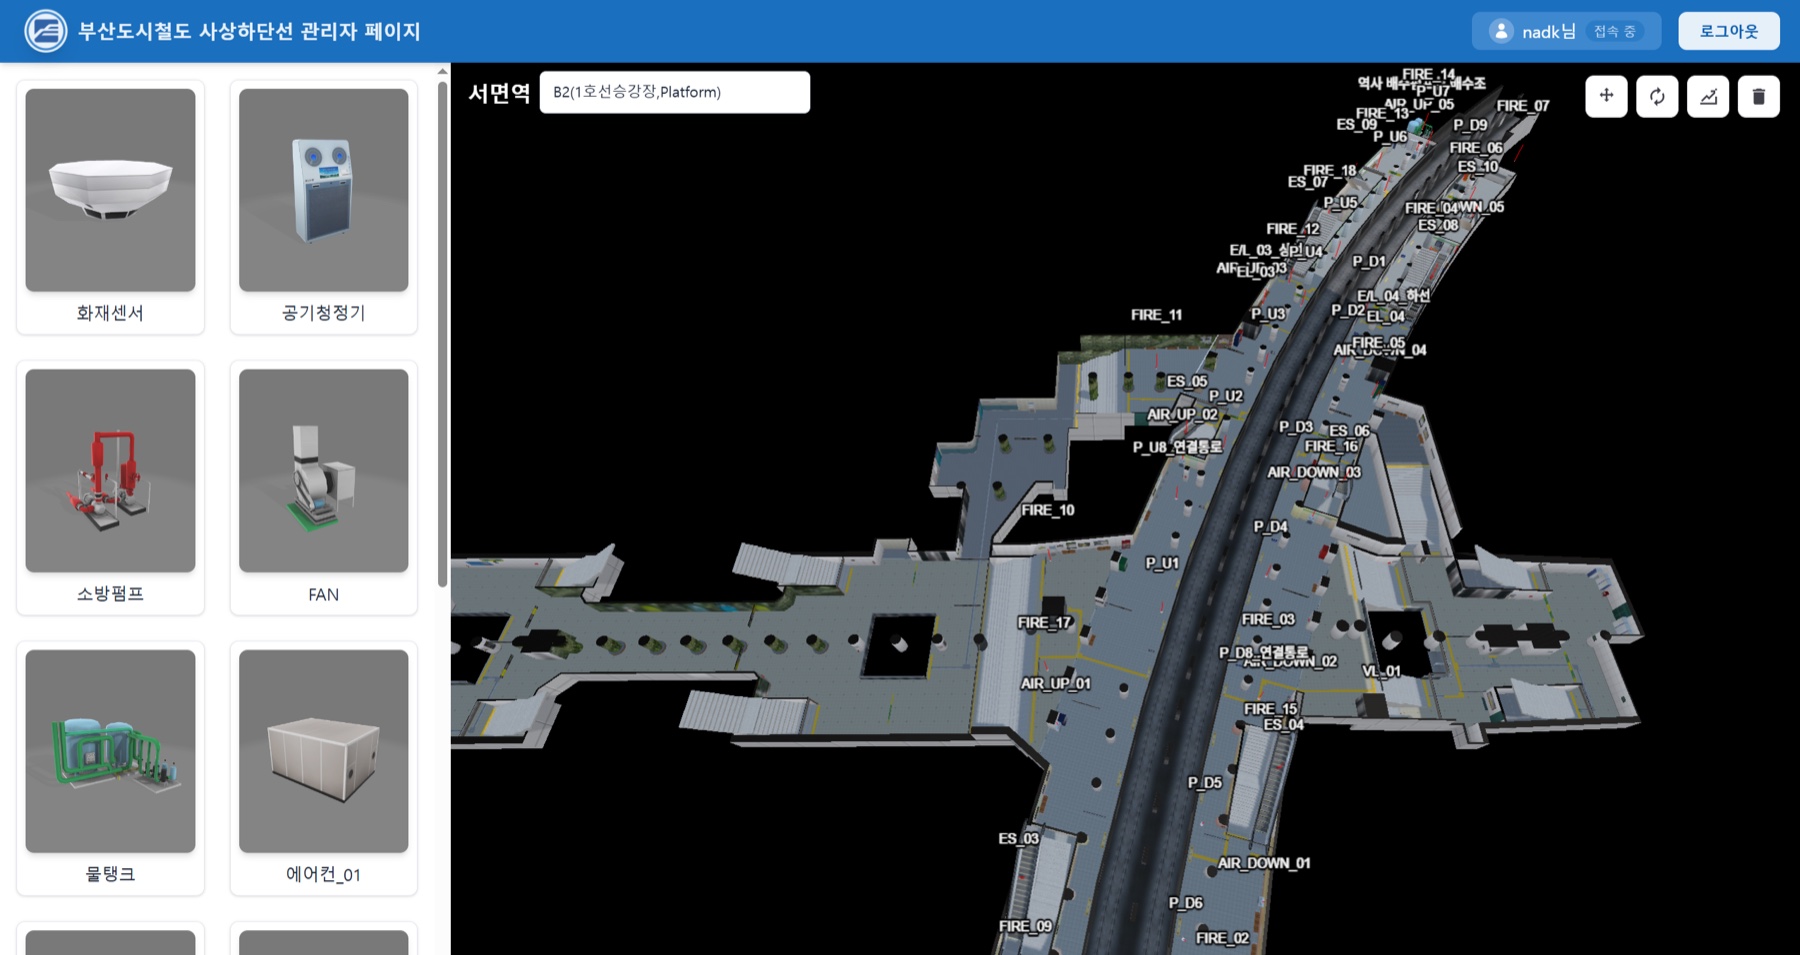Screen dimensions: 1800x955
Task: Click the 서면역 station name label
Action: point(499,93)
